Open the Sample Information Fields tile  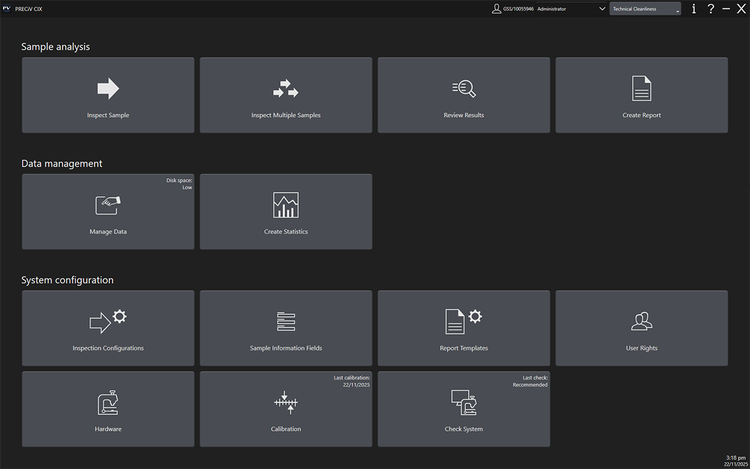click(286, 328)
